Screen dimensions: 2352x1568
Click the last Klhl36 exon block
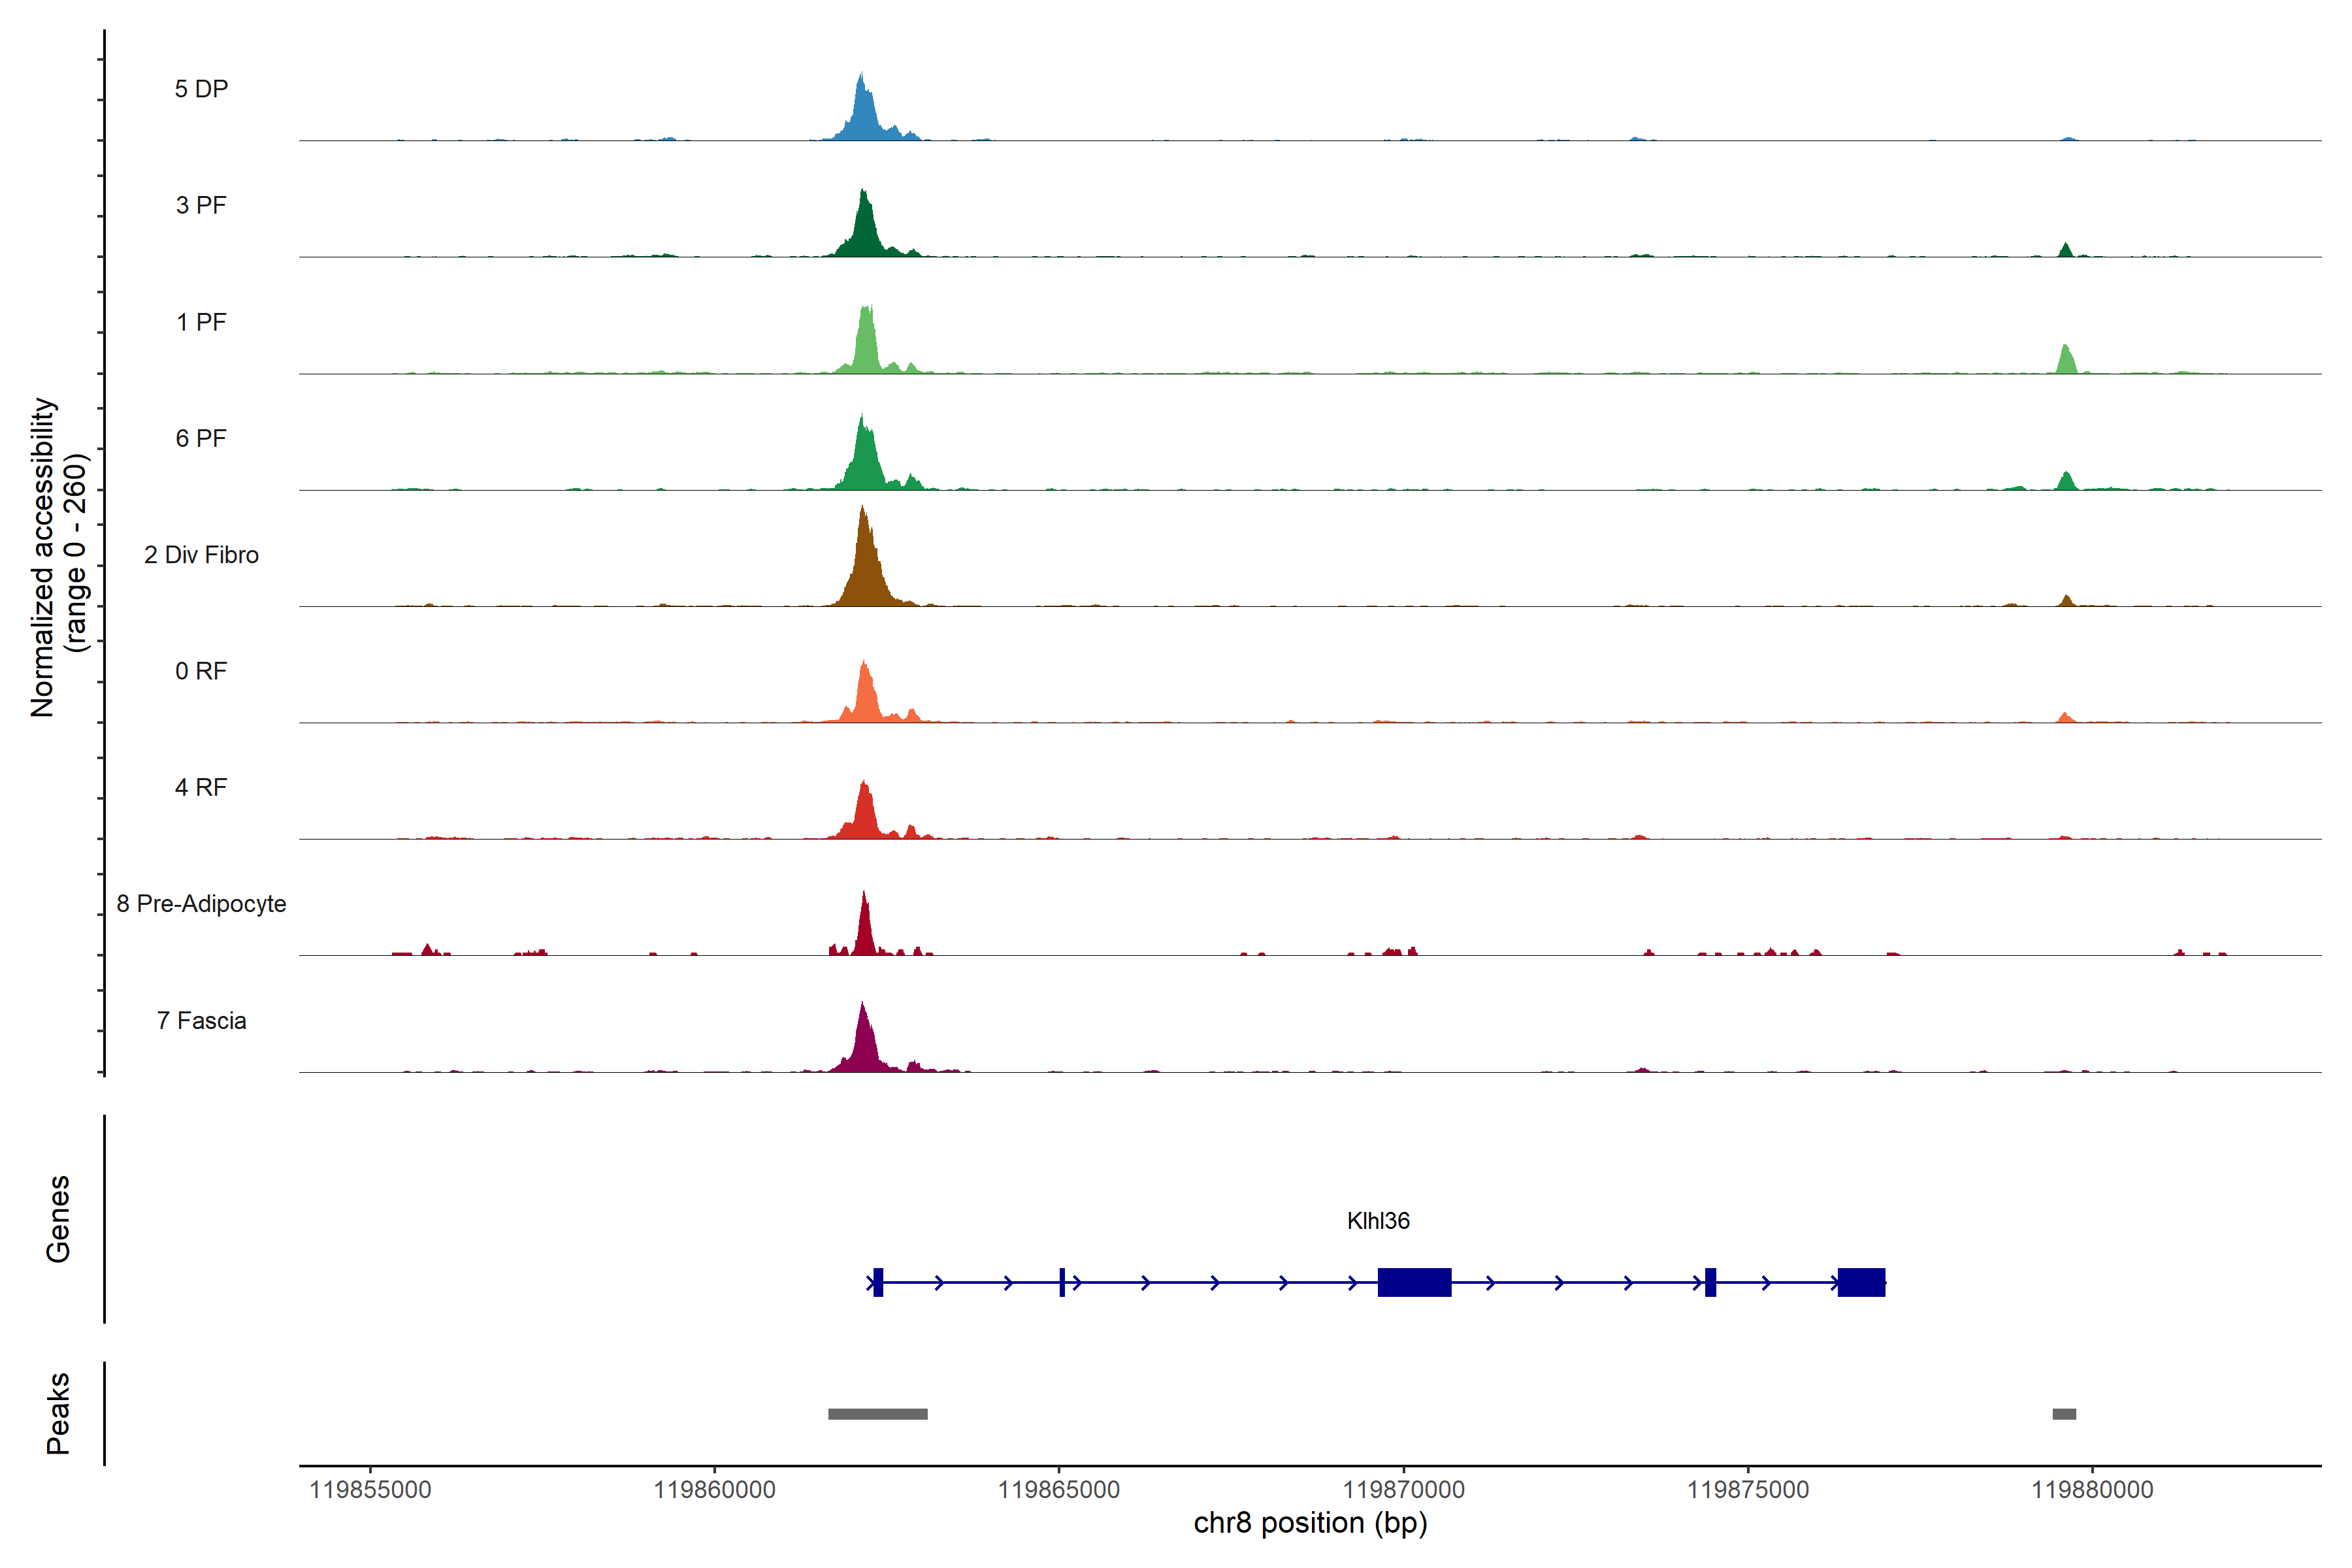pyautogui.click(x=1861, y=1282)
